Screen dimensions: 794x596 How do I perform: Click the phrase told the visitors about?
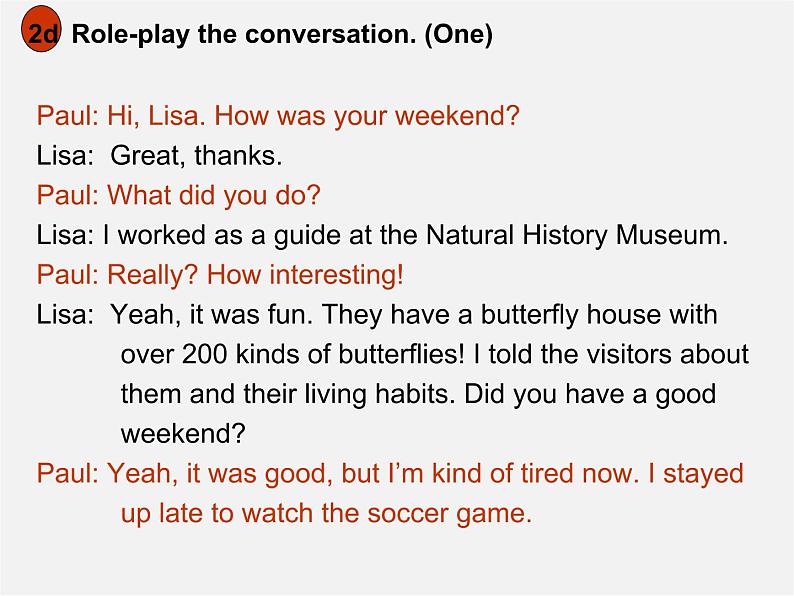[618, 354]
